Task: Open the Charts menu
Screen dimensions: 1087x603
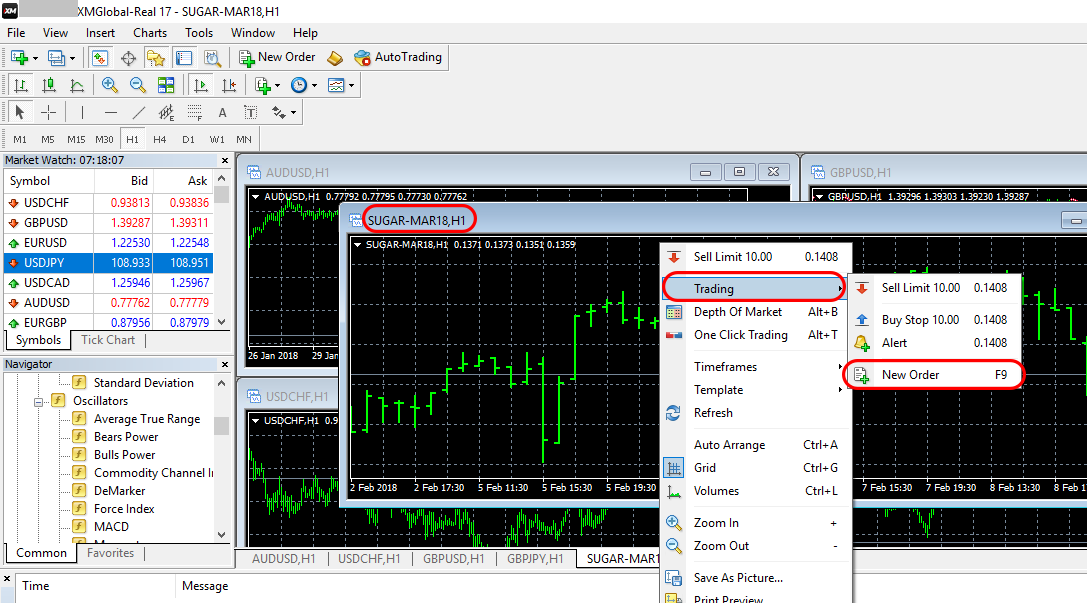Action: tap(150, 33)
